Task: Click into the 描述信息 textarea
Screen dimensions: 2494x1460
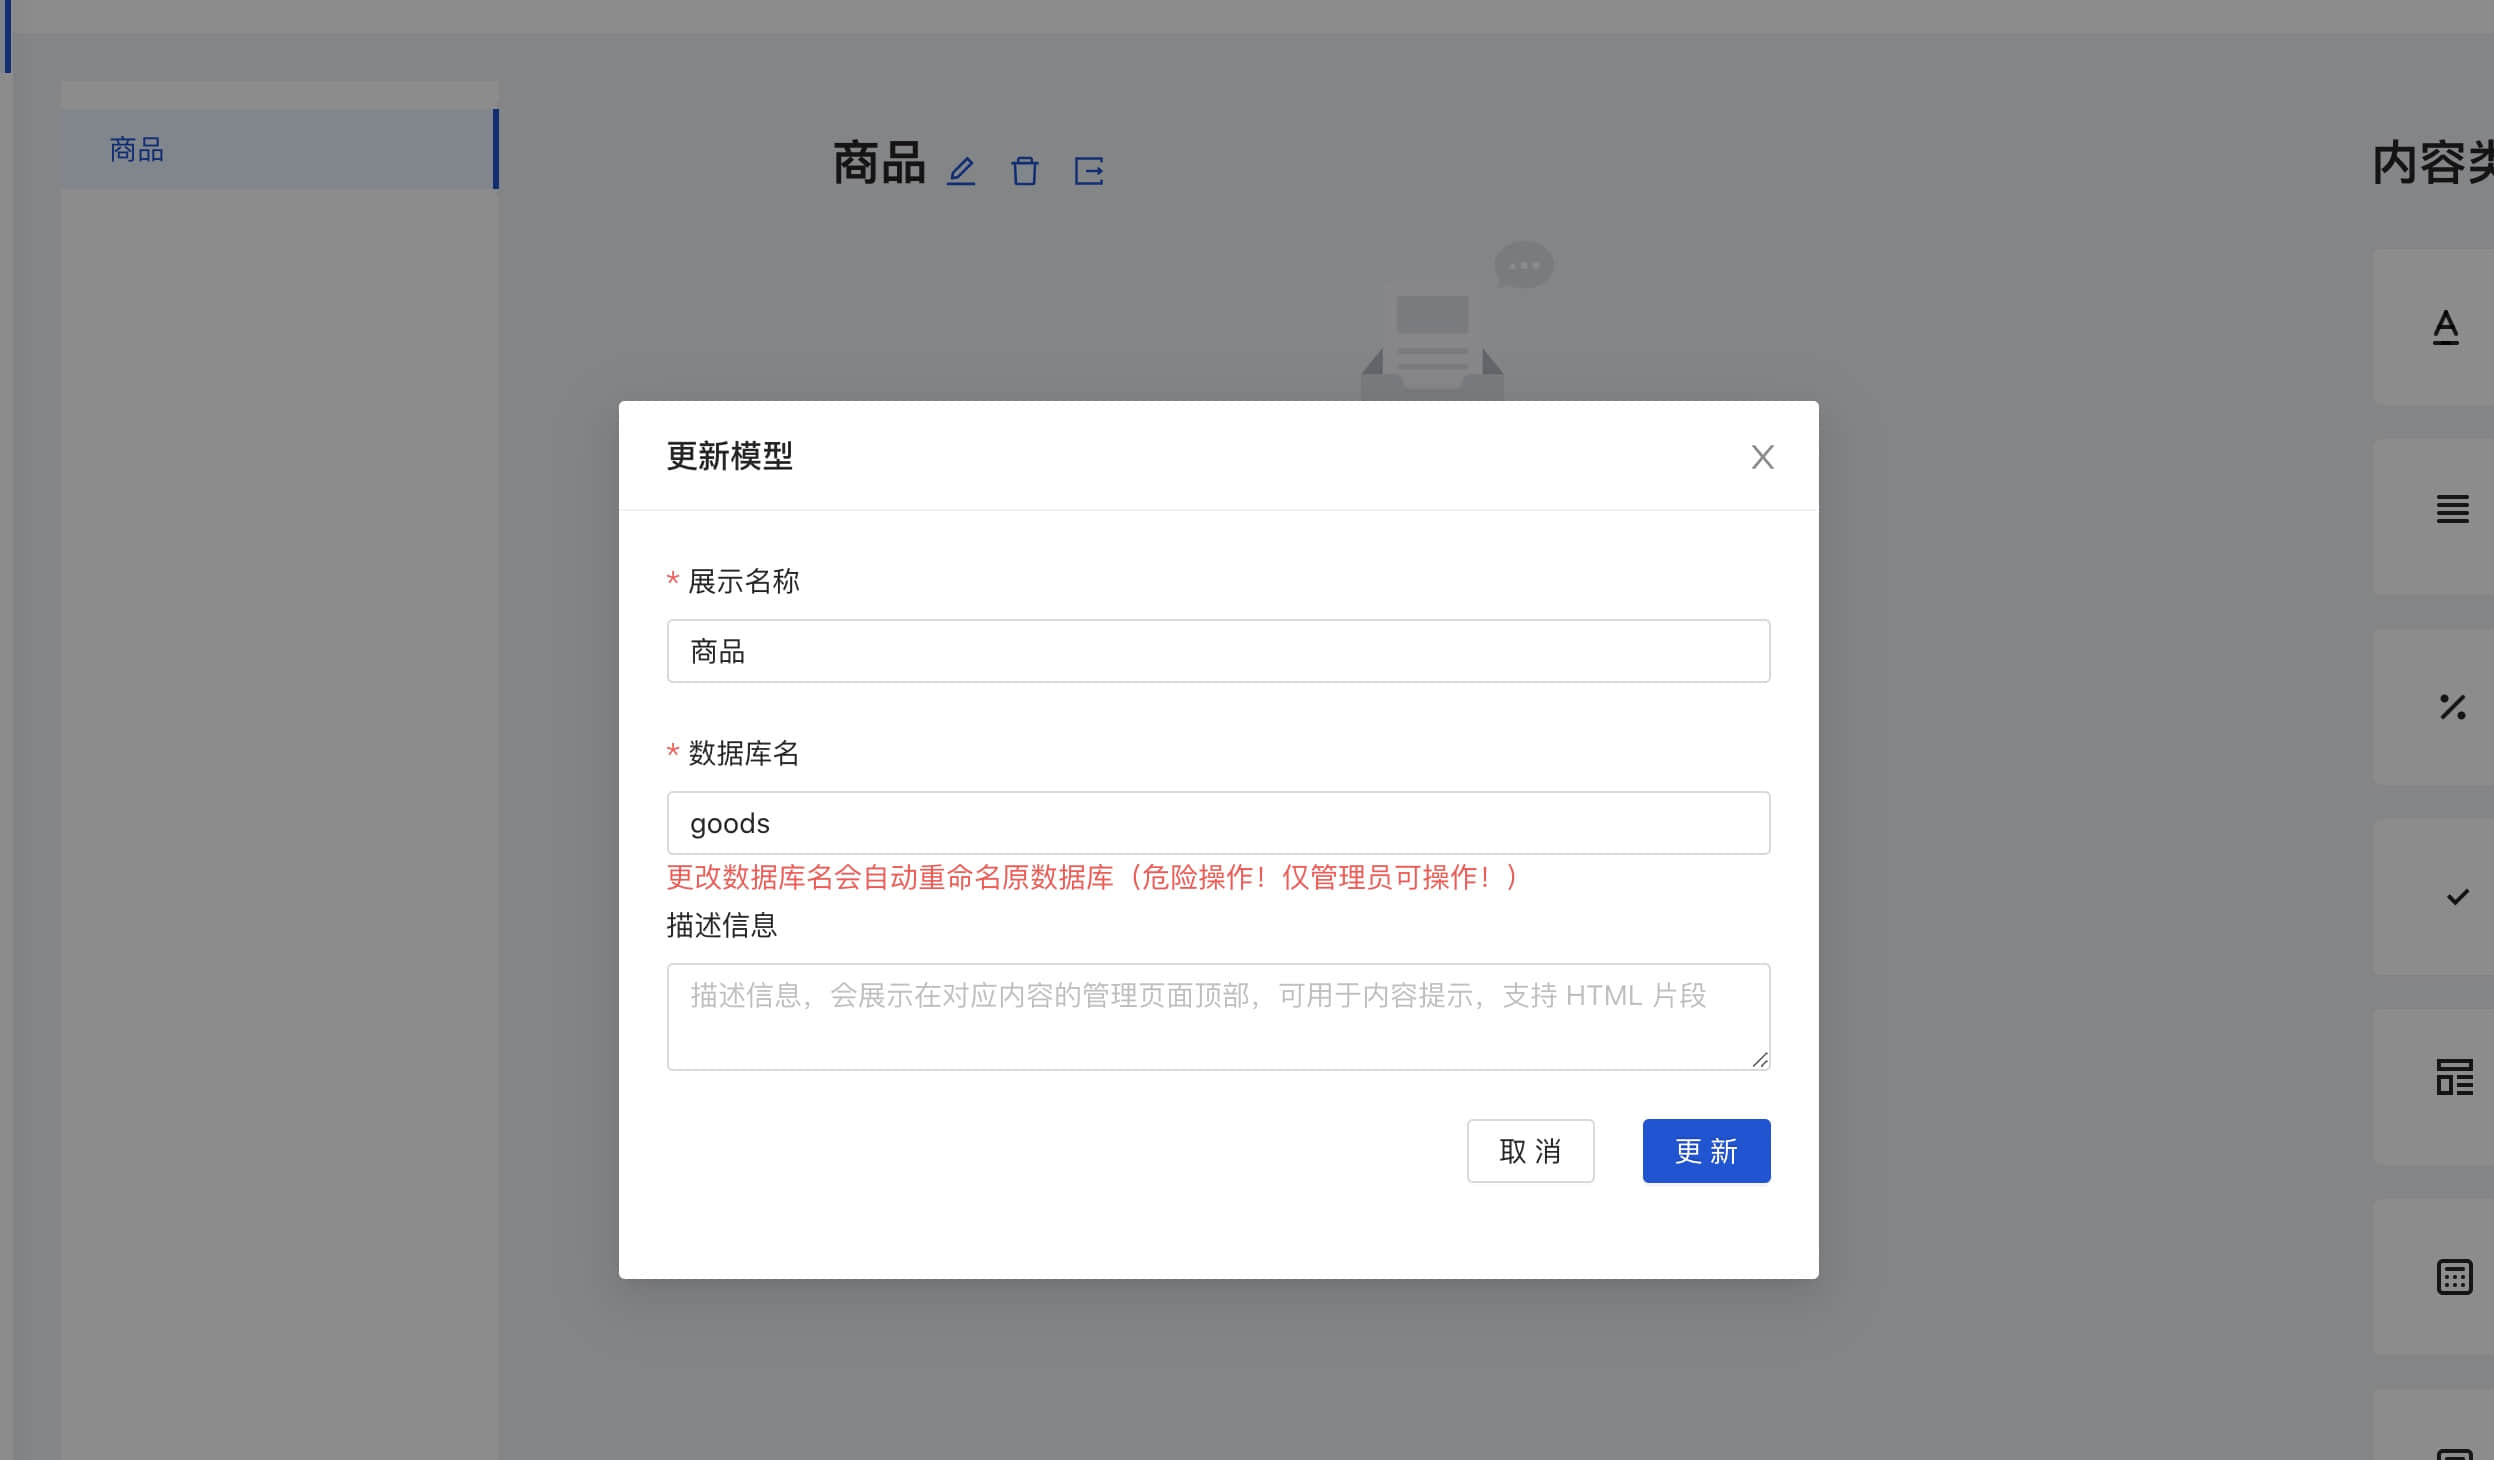Action: coord(1218,1017)
